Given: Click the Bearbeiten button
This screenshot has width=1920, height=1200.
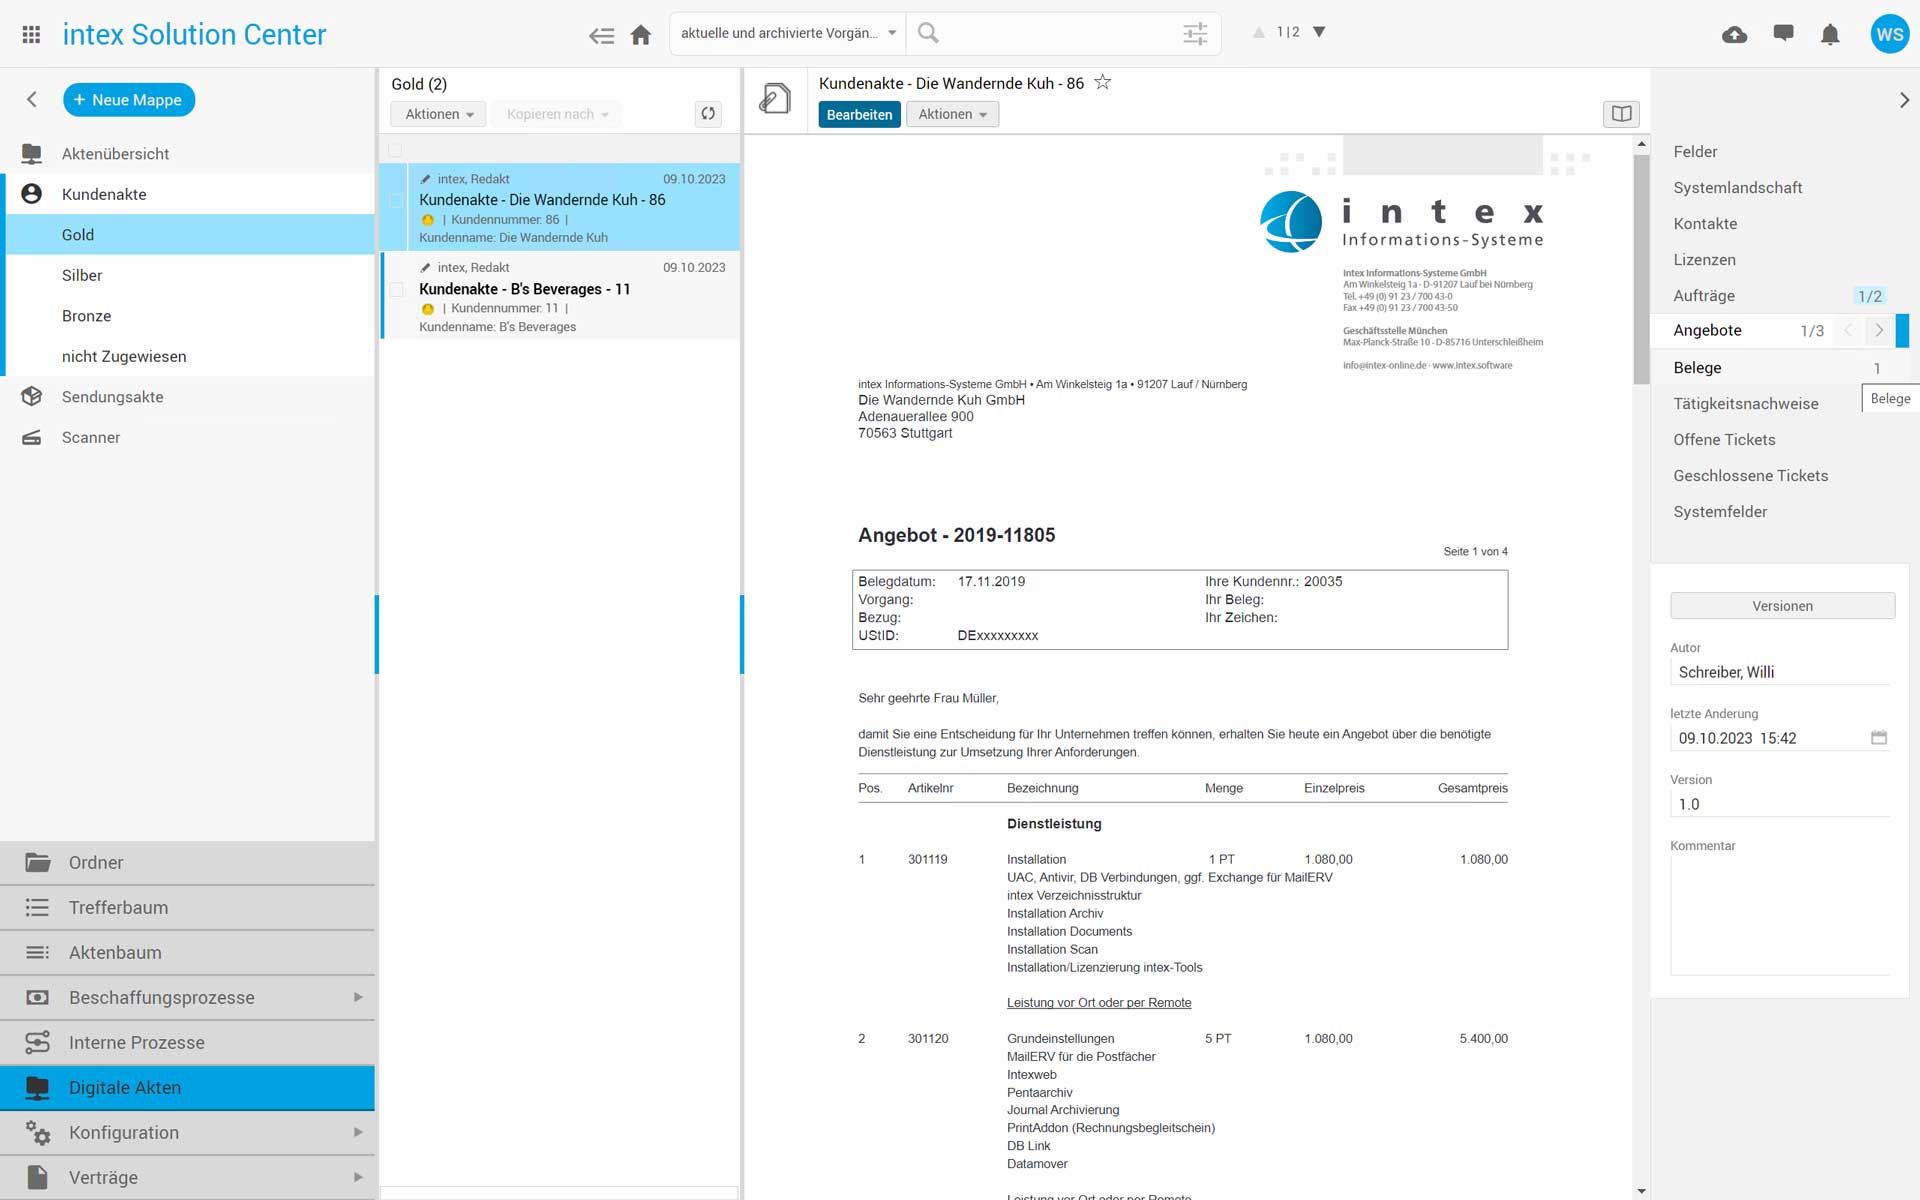Looking at the screenshot, I should tap(859, 115).
